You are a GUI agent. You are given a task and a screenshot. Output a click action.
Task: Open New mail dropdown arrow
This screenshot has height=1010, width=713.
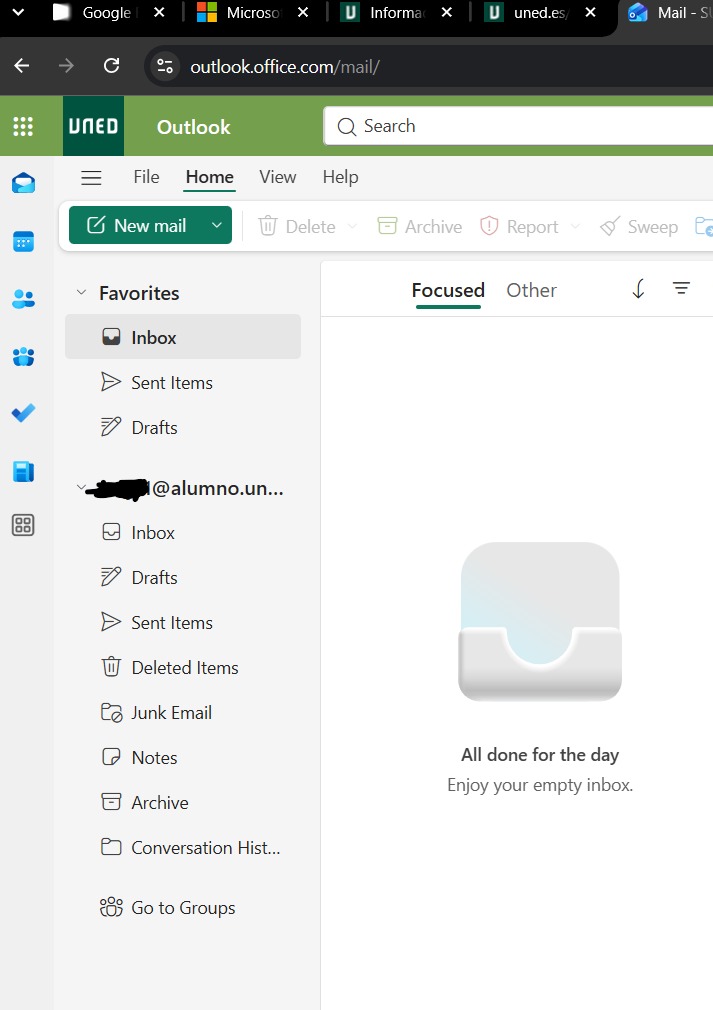[x=217, y=225]
